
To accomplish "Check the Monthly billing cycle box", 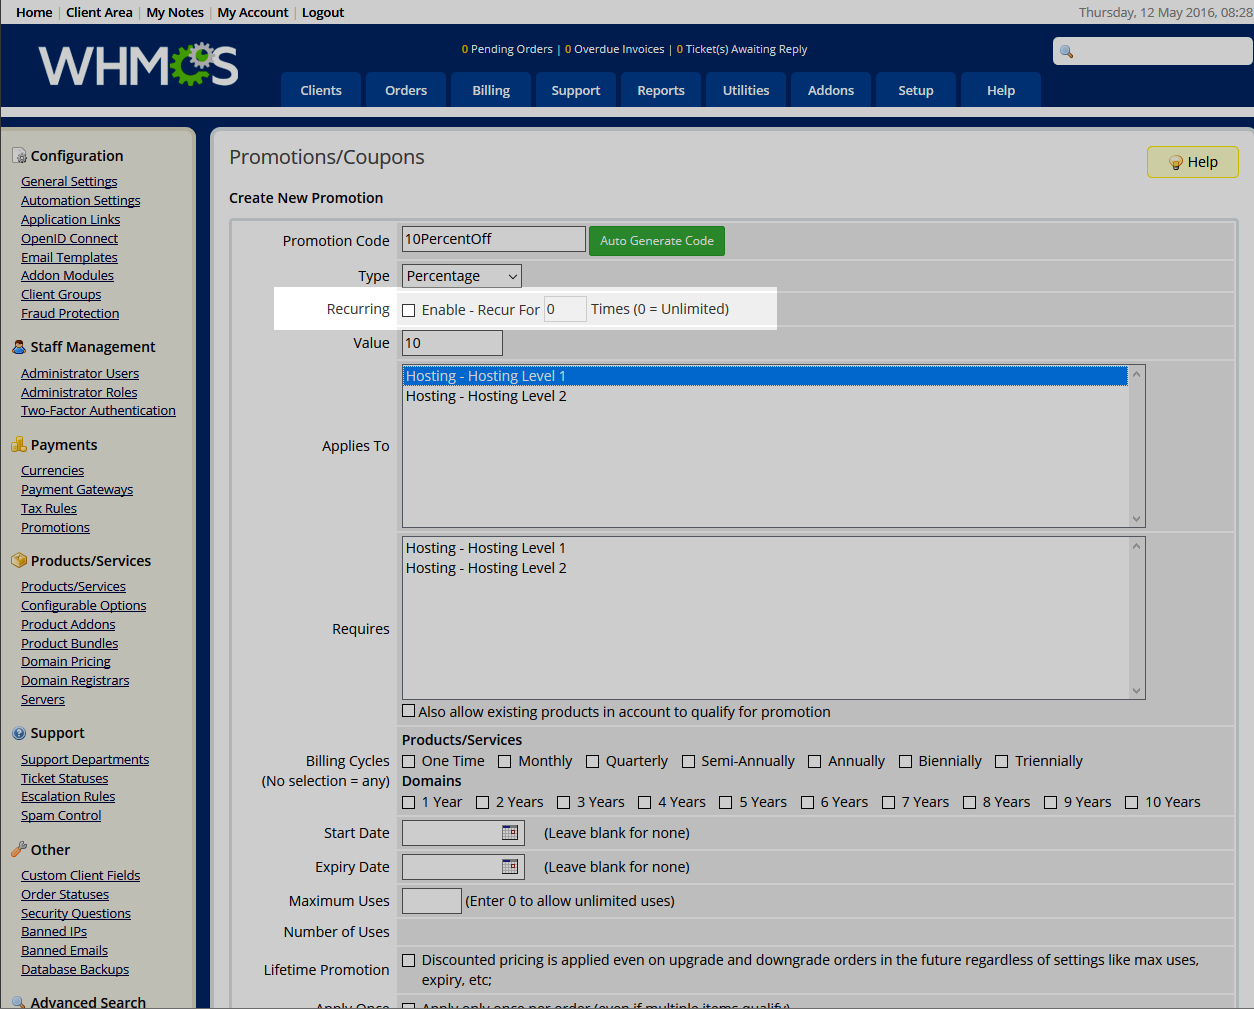I will pos(505,762).
